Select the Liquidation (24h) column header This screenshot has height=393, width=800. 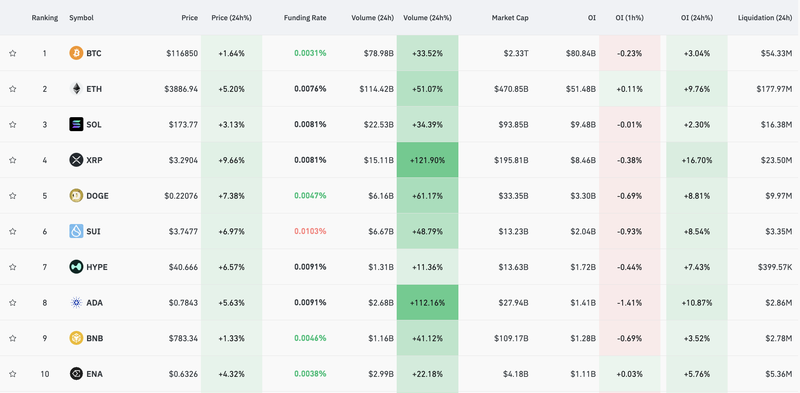pyautogui.click(x=765, y=18)
